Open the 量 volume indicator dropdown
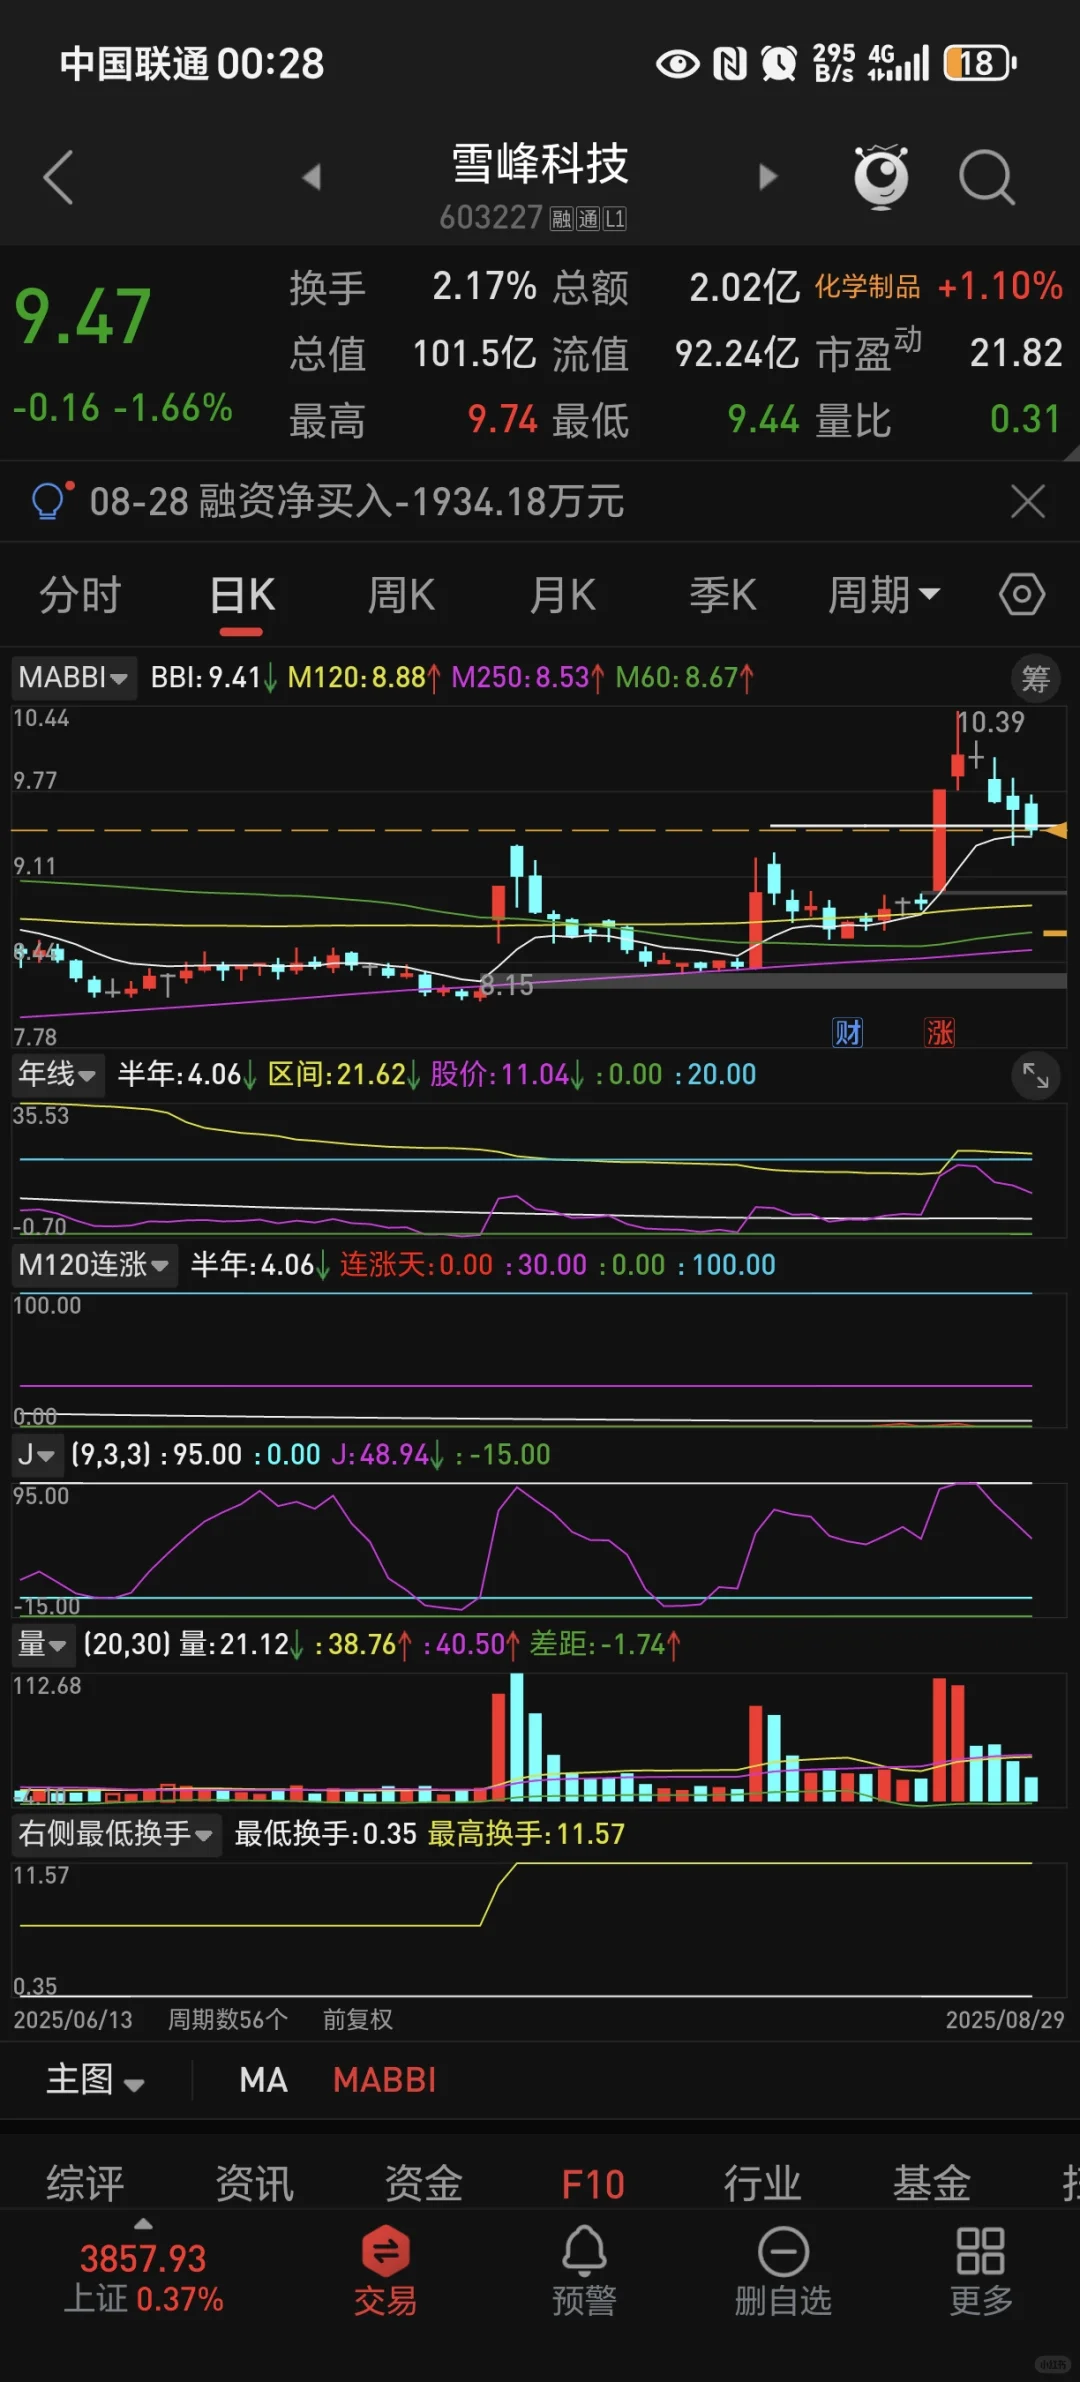Image resolution: width=1080 pixels, height=2382 pixels. coord(42,1644)
